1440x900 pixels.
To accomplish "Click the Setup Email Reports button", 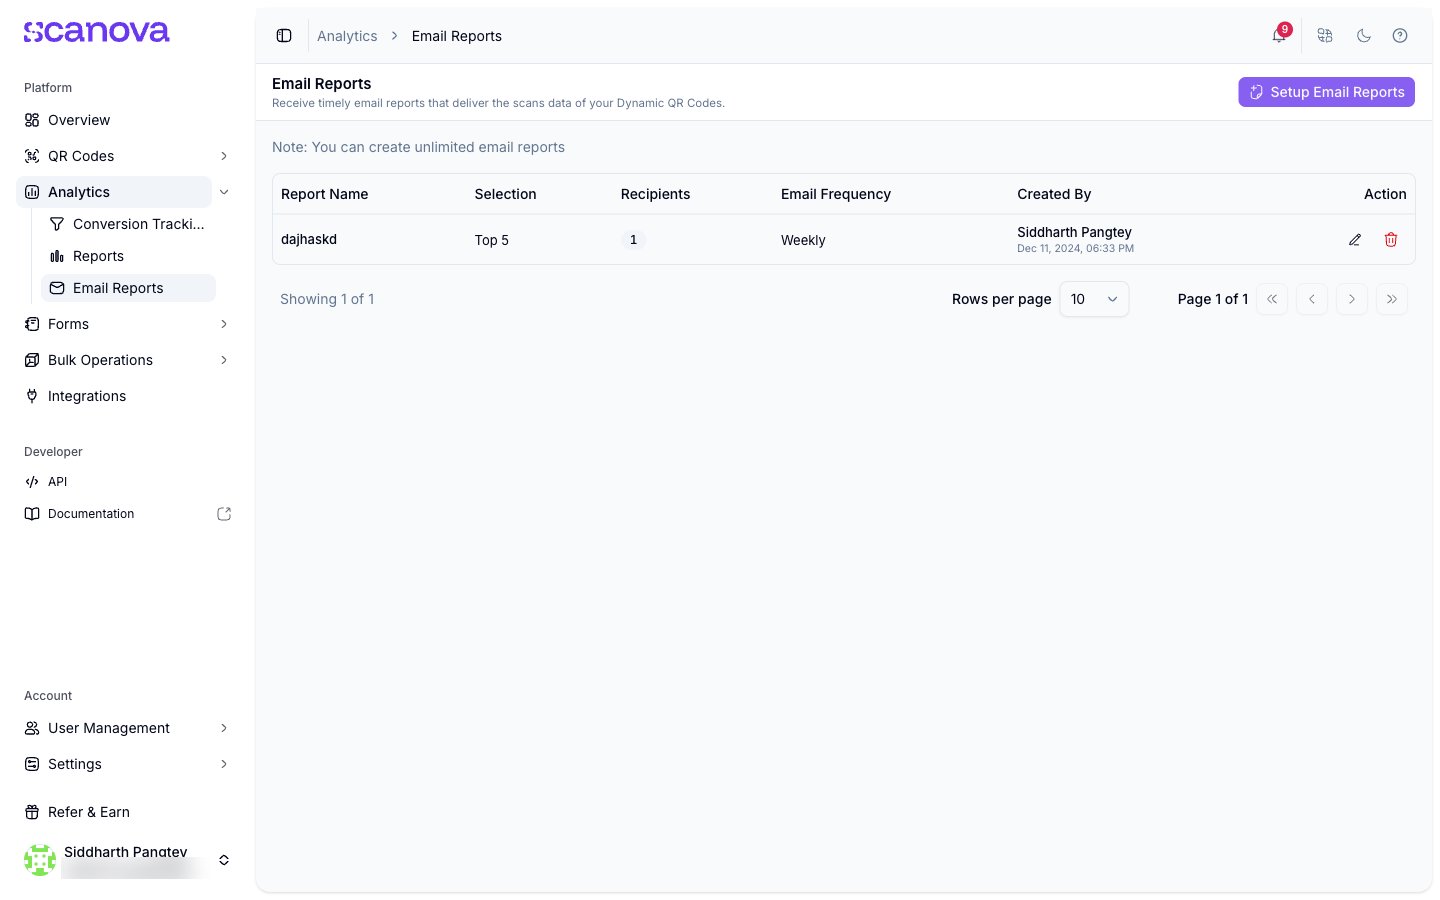I will 1326,92.
